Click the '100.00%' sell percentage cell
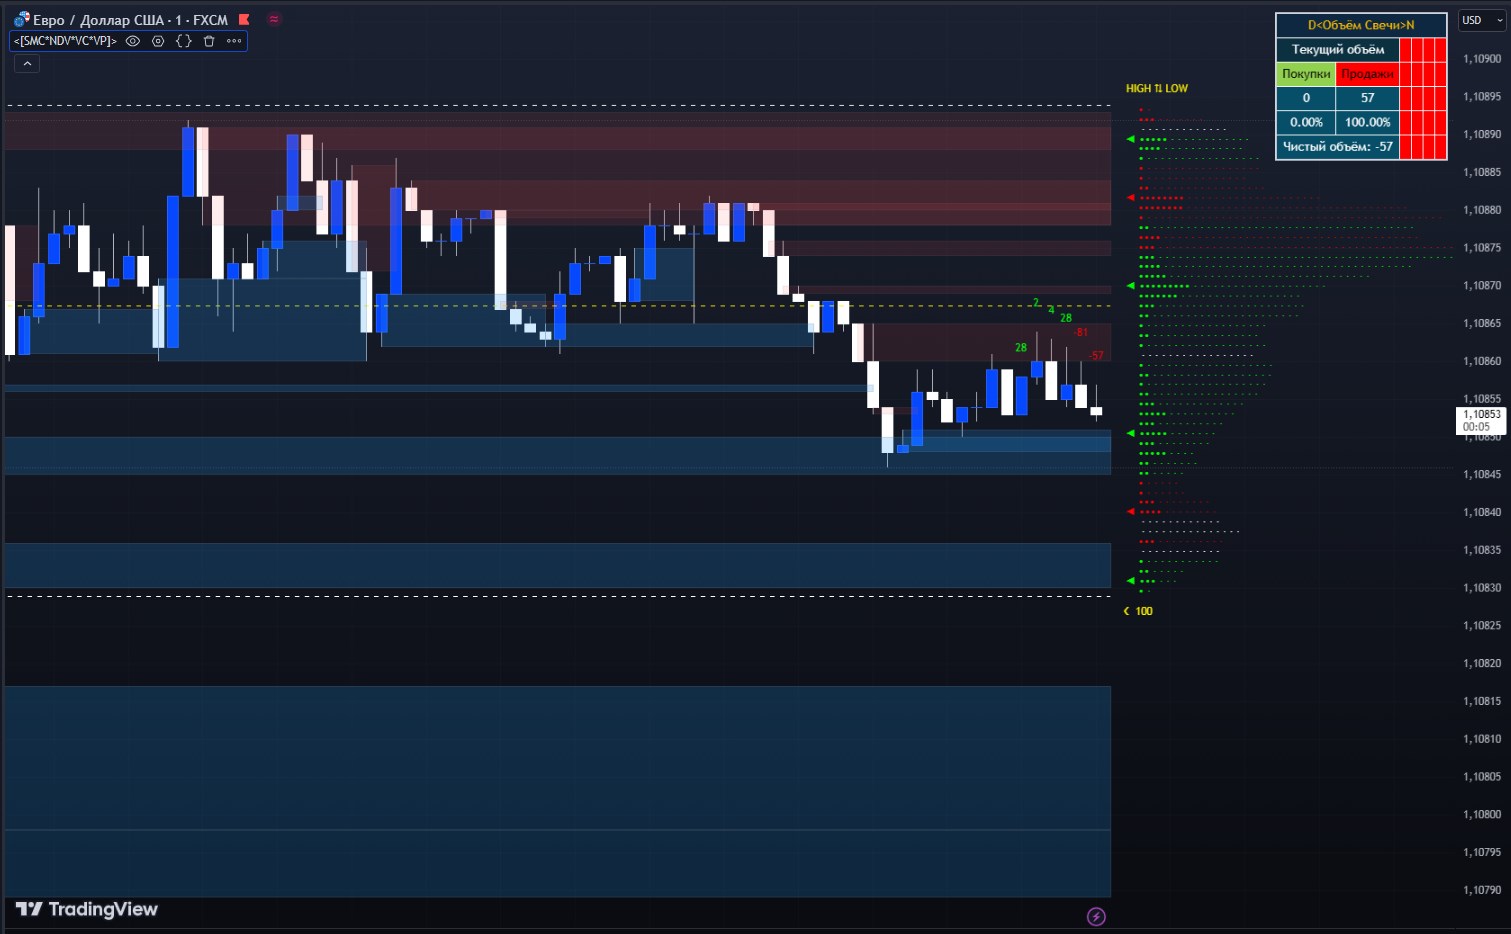This screenshot has width=1511, height=934. pos(1367,122)
